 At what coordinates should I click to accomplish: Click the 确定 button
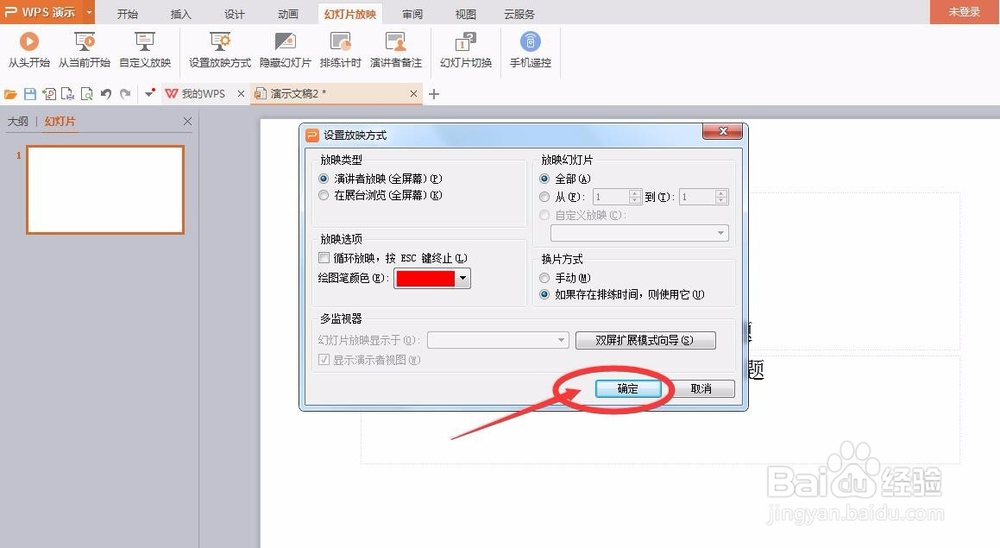point(628,389)
